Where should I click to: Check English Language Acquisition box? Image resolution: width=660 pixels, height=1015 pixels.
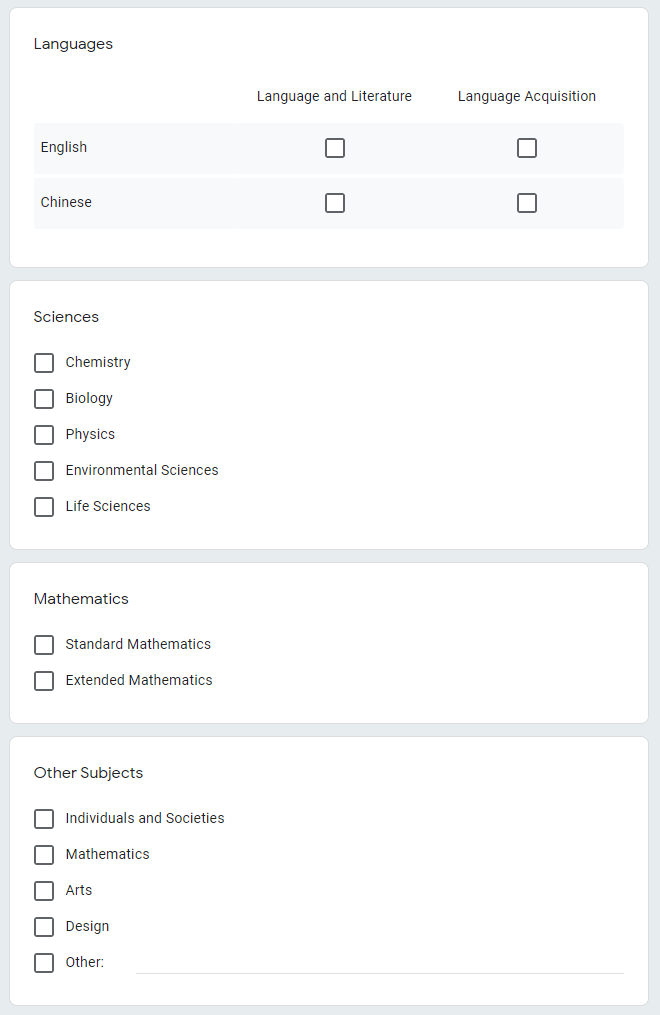pyautogui.click(x=527, y=148)
